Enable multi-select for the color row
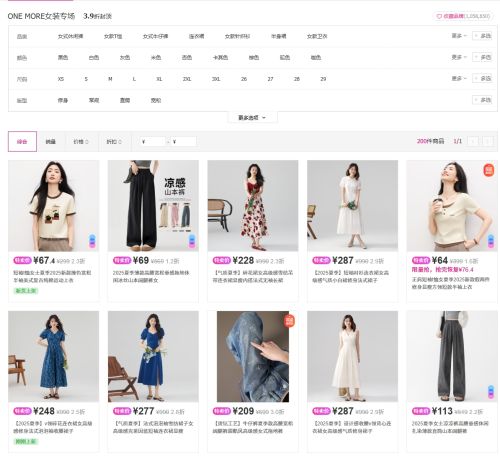500x458 pixels. click(482, 57)
